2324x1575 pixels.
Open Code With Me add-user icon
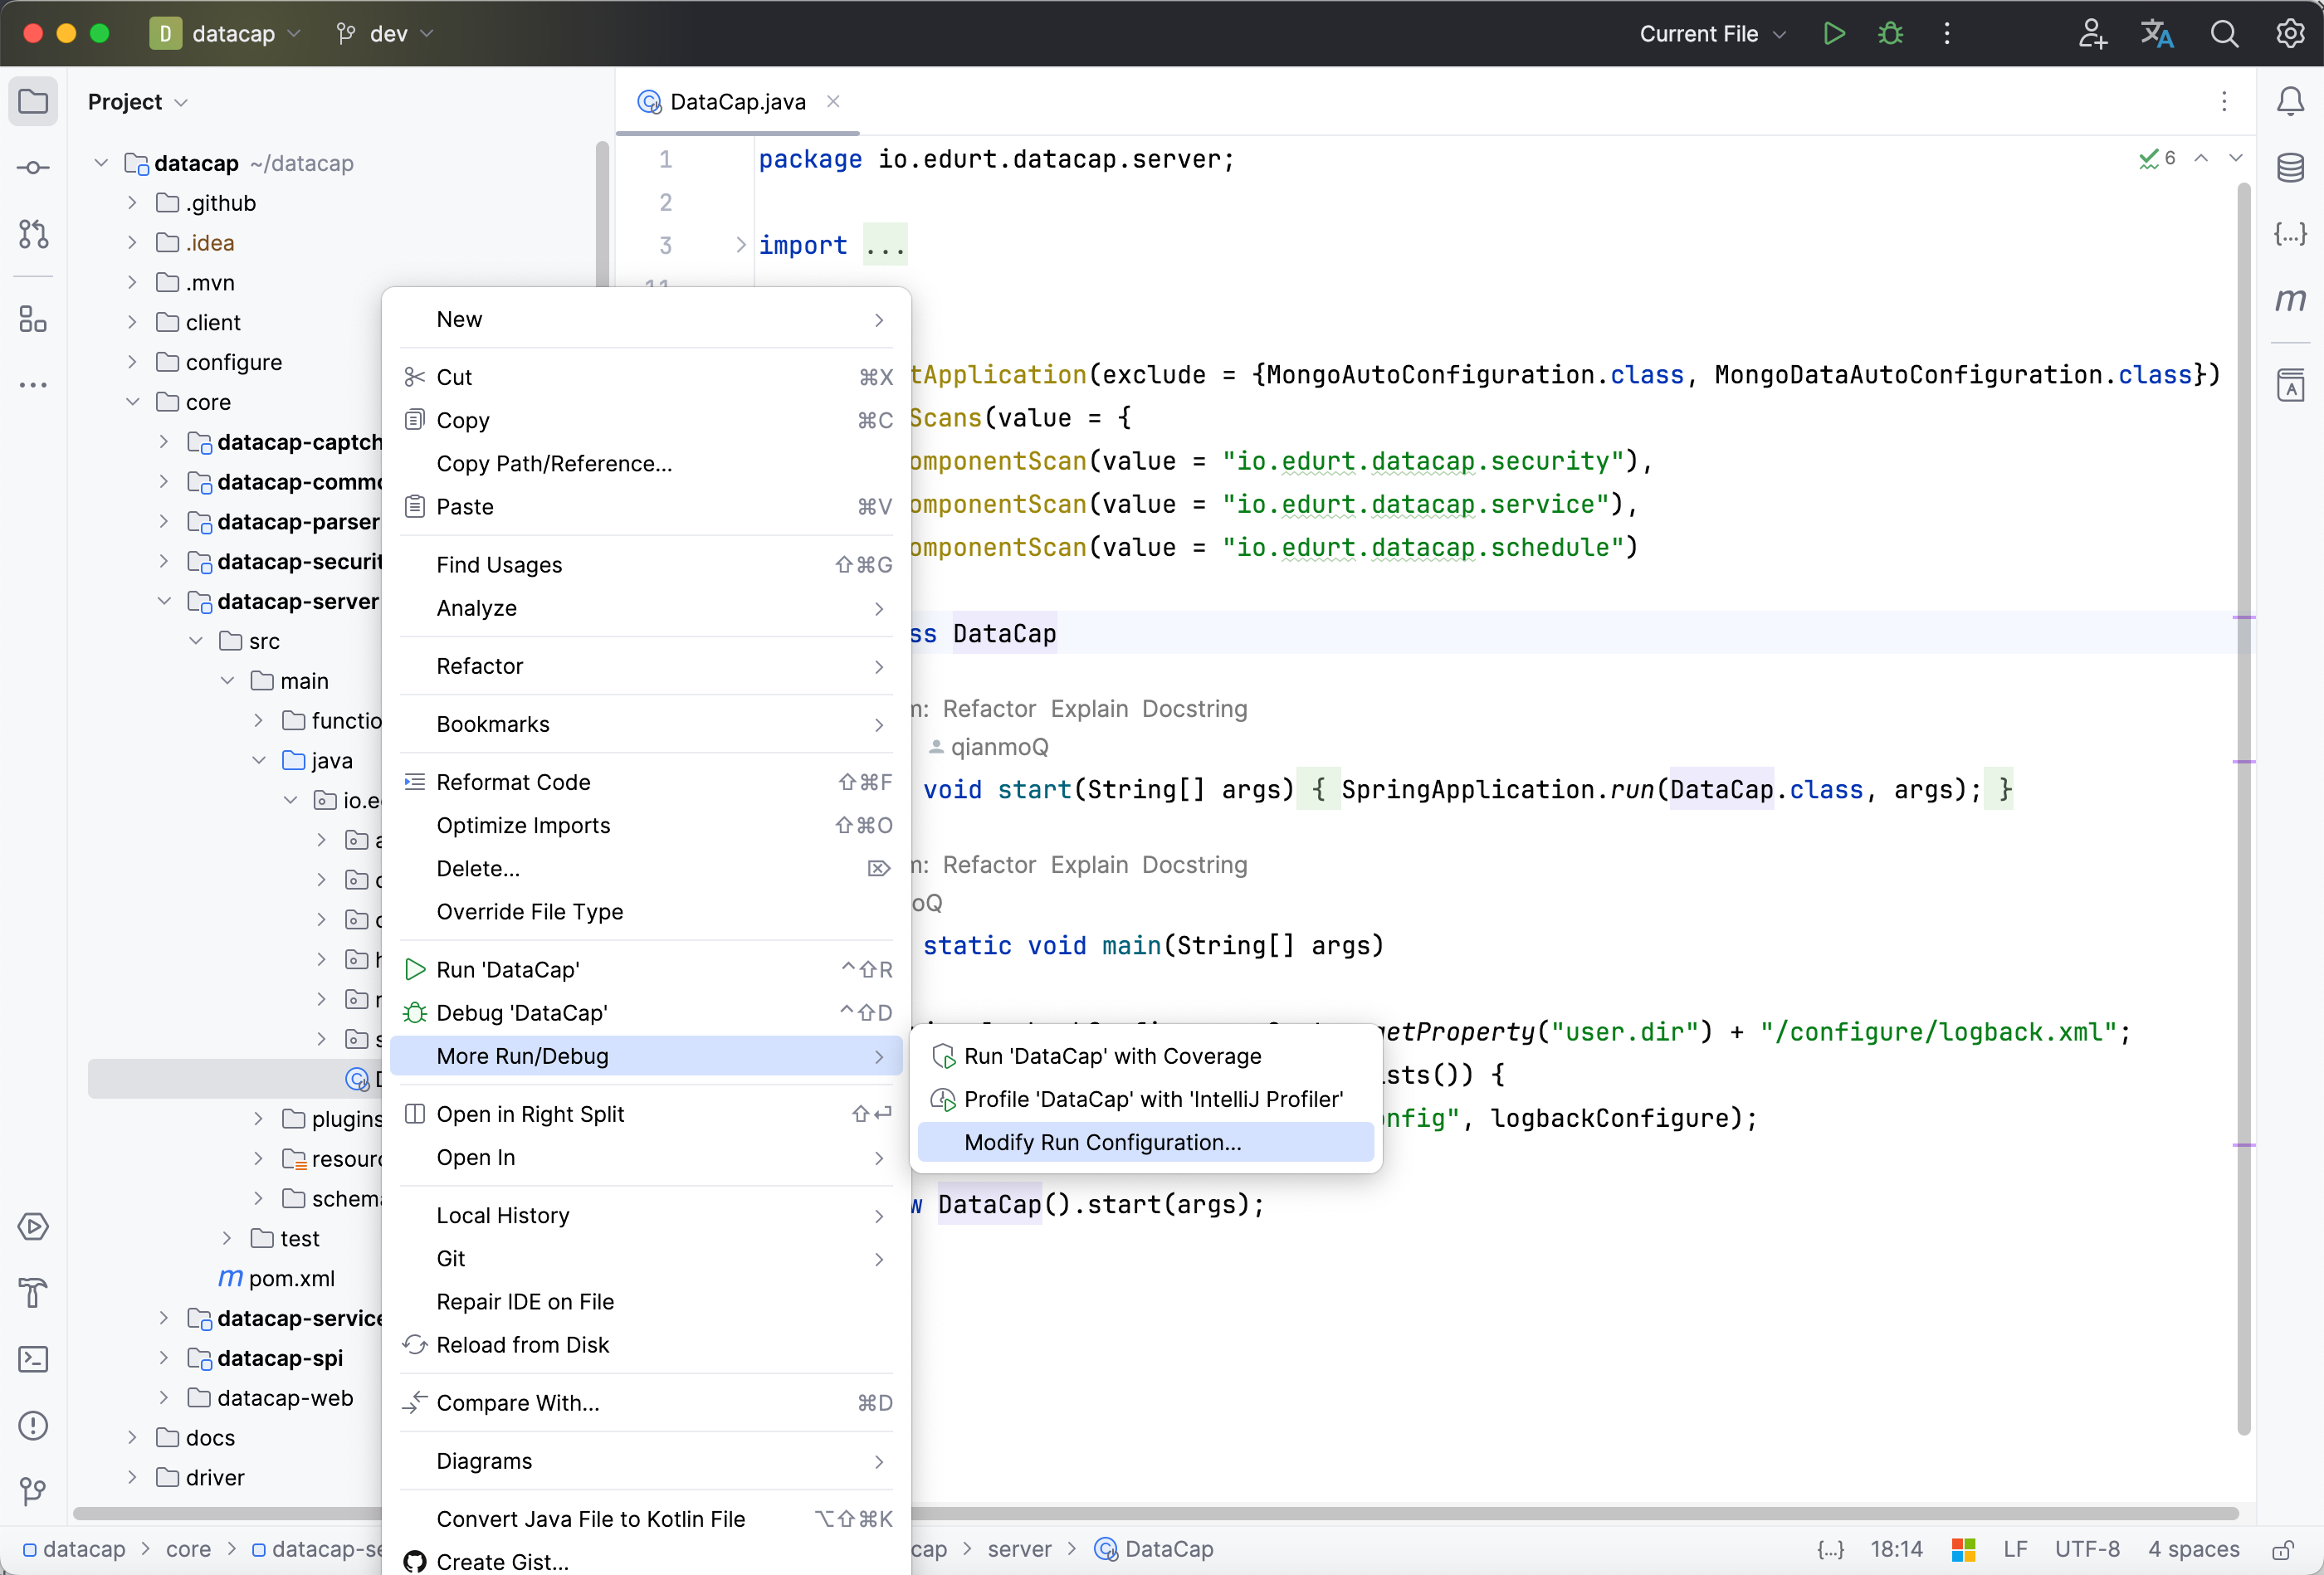click(2092, 33)
